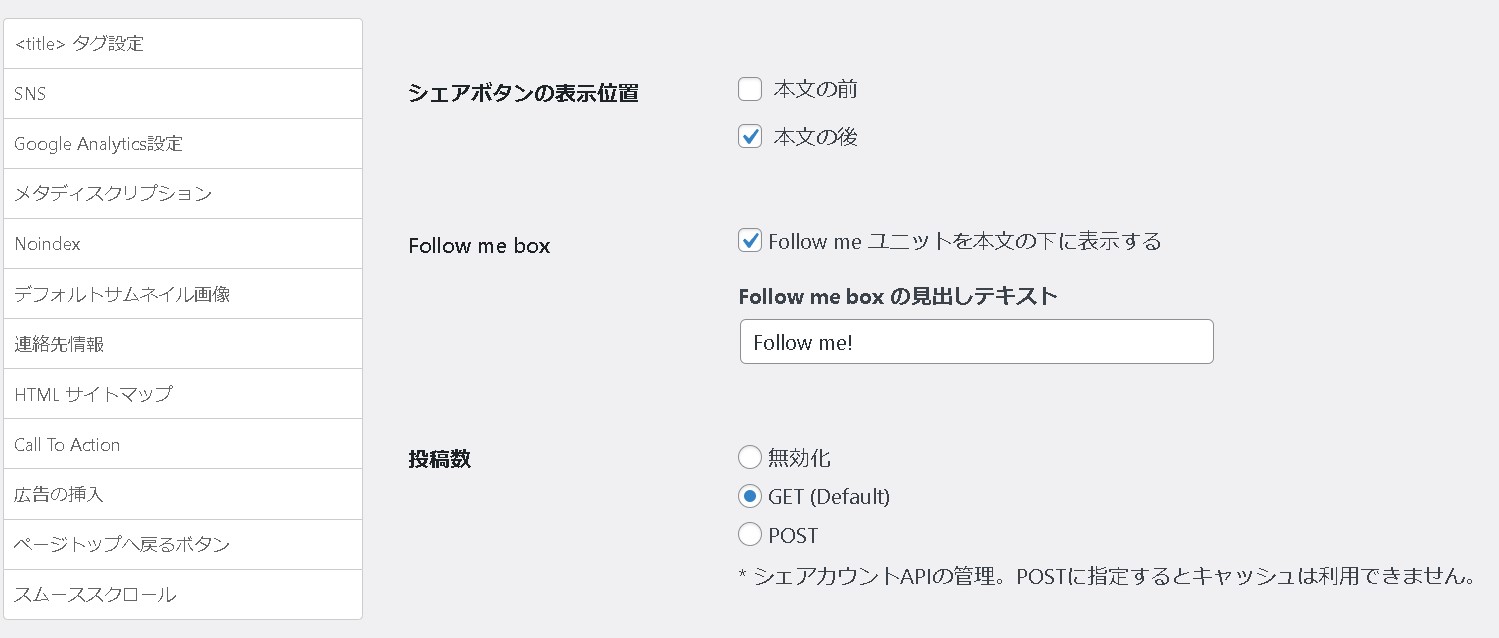This screenshot has height=638, width=1499.
Task: Select 無効化 for share count API
Action: point(750,457)
